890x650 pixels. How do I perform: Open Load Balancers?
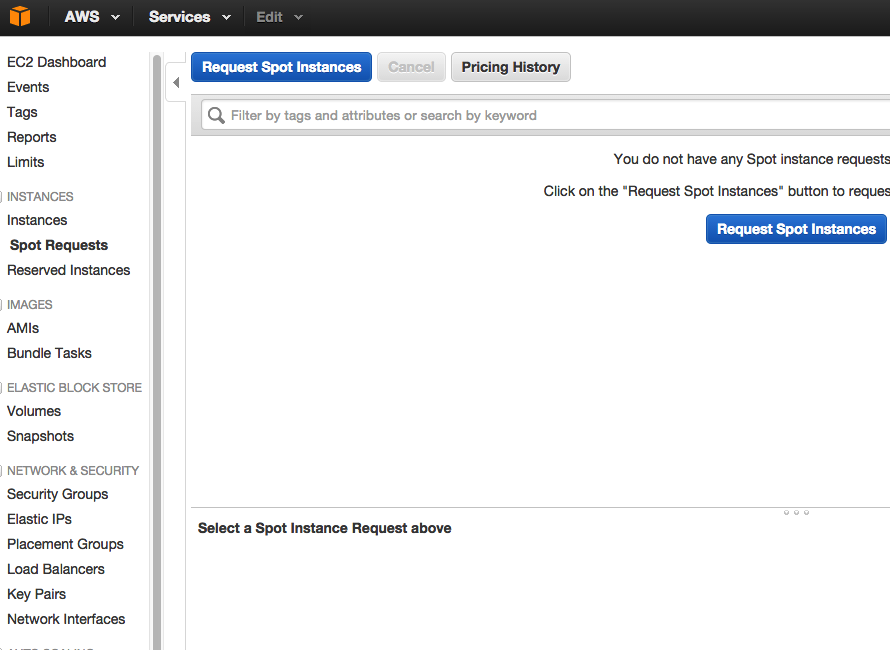(56, 569)
